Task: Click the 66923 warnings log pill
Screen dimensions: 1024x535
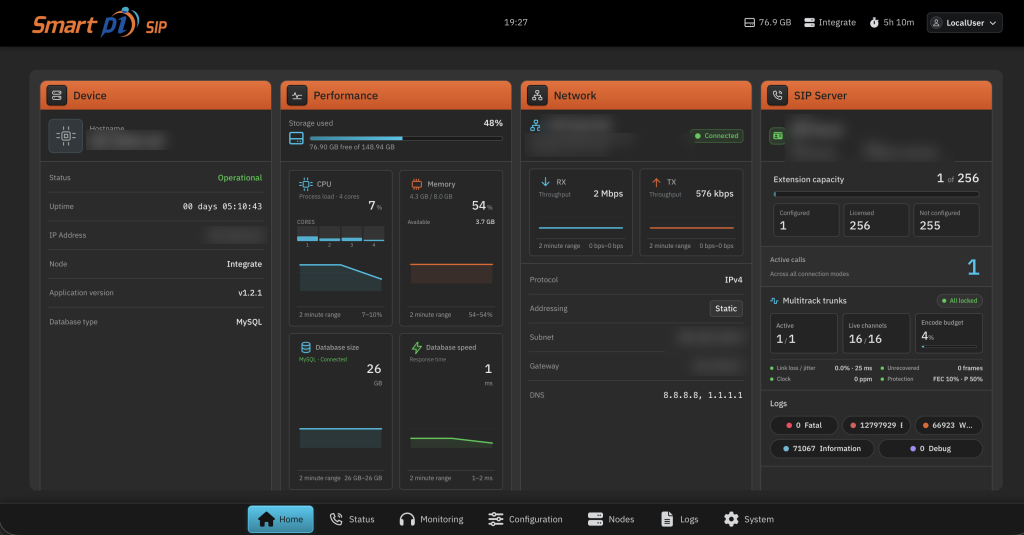Action: [949, 425]
